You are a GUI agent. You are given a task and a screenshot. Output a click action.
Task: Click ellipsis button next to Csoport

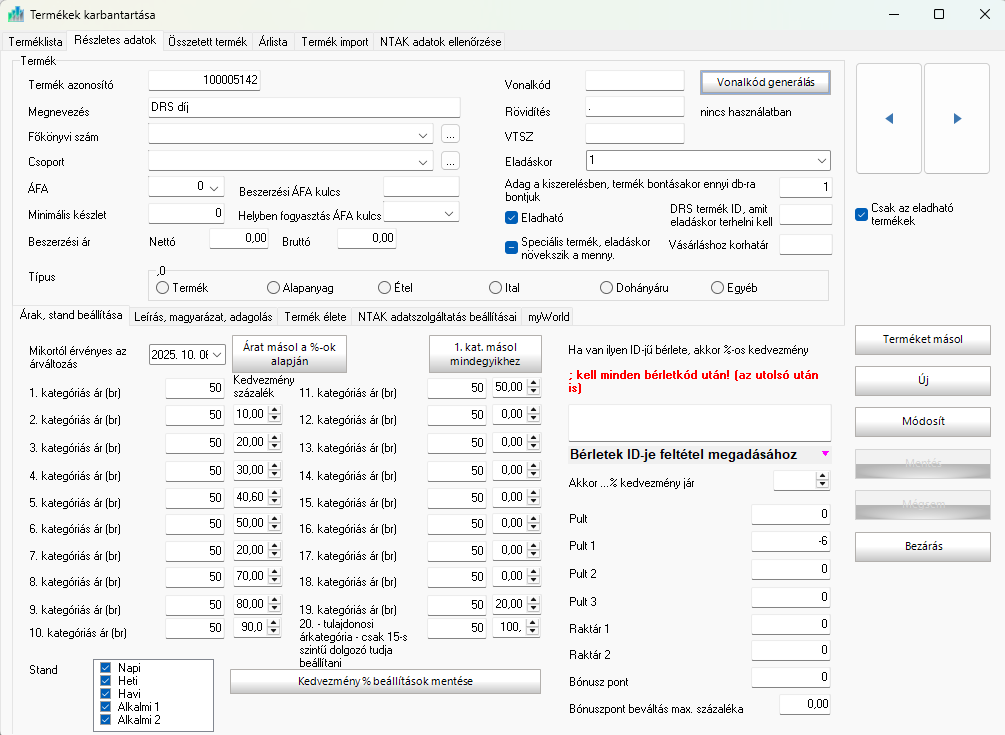pyautogui.click(x=450, y=161)
